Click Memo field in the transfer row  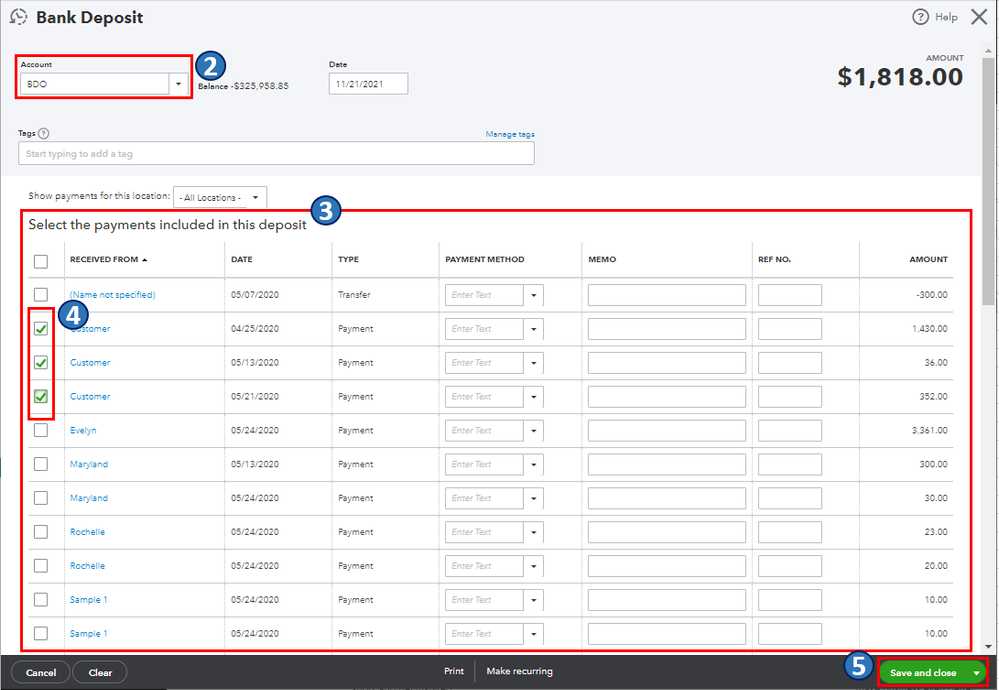point(666,295)
